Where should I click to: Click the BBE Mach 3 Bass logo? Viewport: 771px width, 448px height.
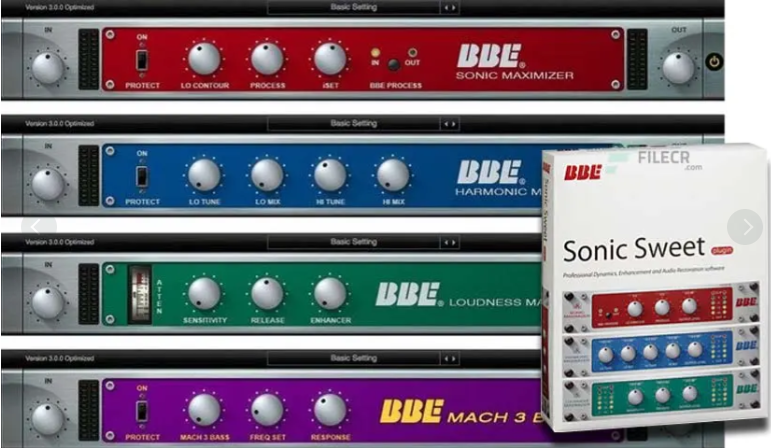pyautogui.click(x=460, y=412)
